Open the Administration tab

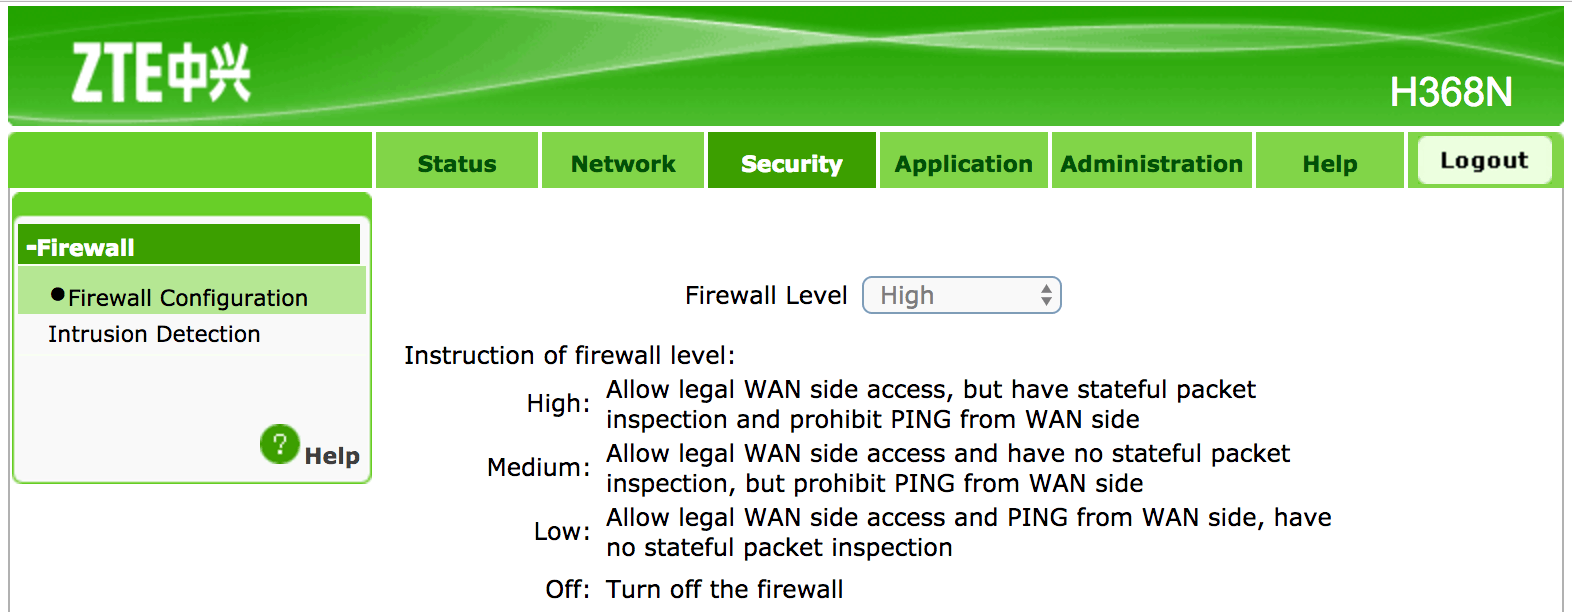tap(1151, 164)
